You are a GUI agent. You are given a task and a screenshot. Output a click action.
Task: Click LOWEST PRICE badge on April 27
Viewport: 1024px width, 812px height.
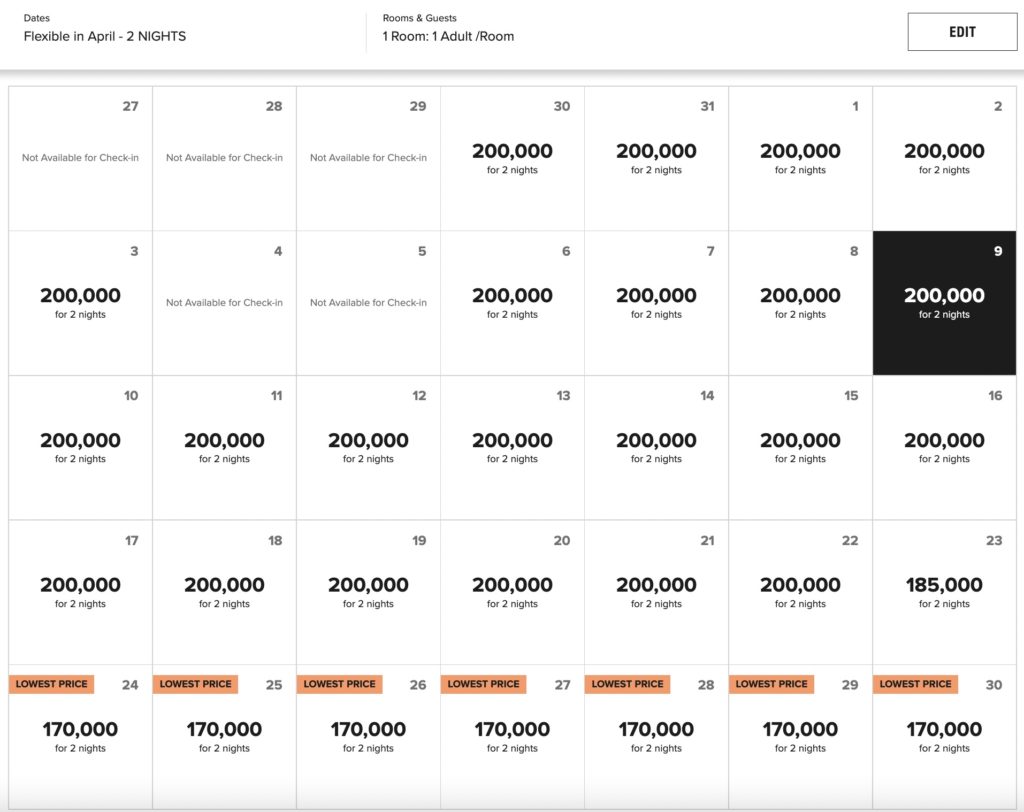coord(483,684)
